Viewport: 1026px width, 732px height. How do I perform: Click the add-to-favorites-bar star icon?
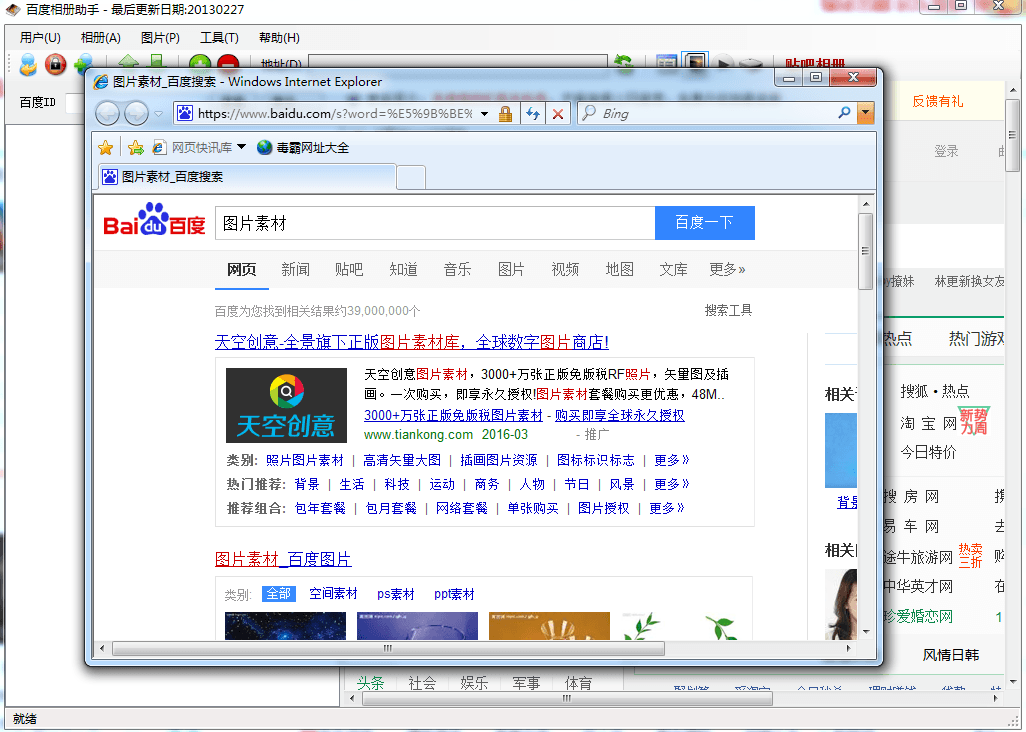[135, 148]
